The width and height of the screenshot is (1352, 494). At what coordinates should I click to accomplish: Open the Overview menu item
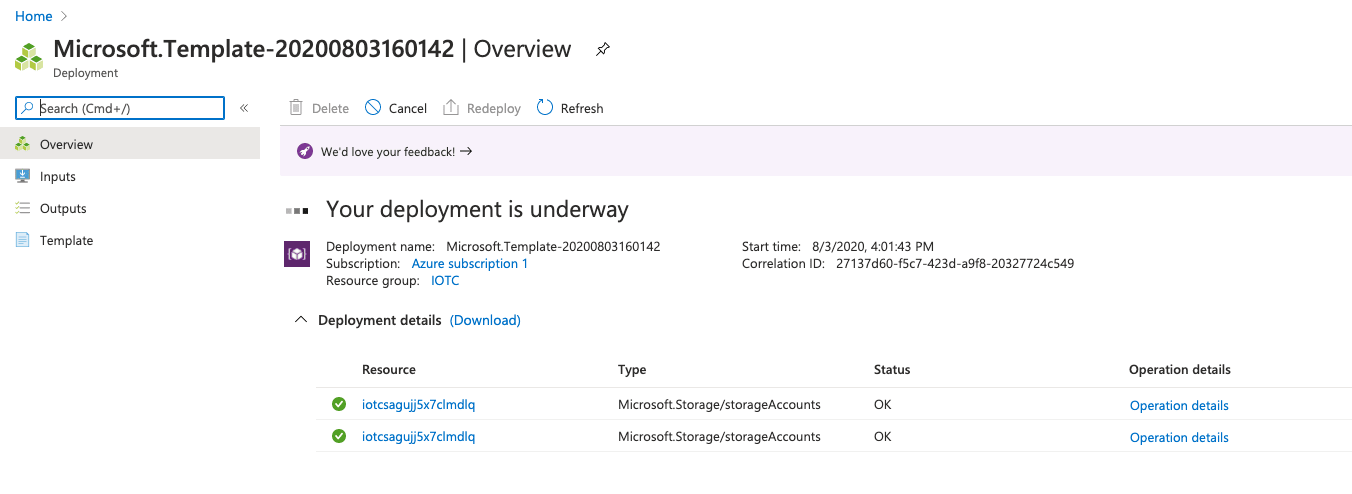click(130, 144)
